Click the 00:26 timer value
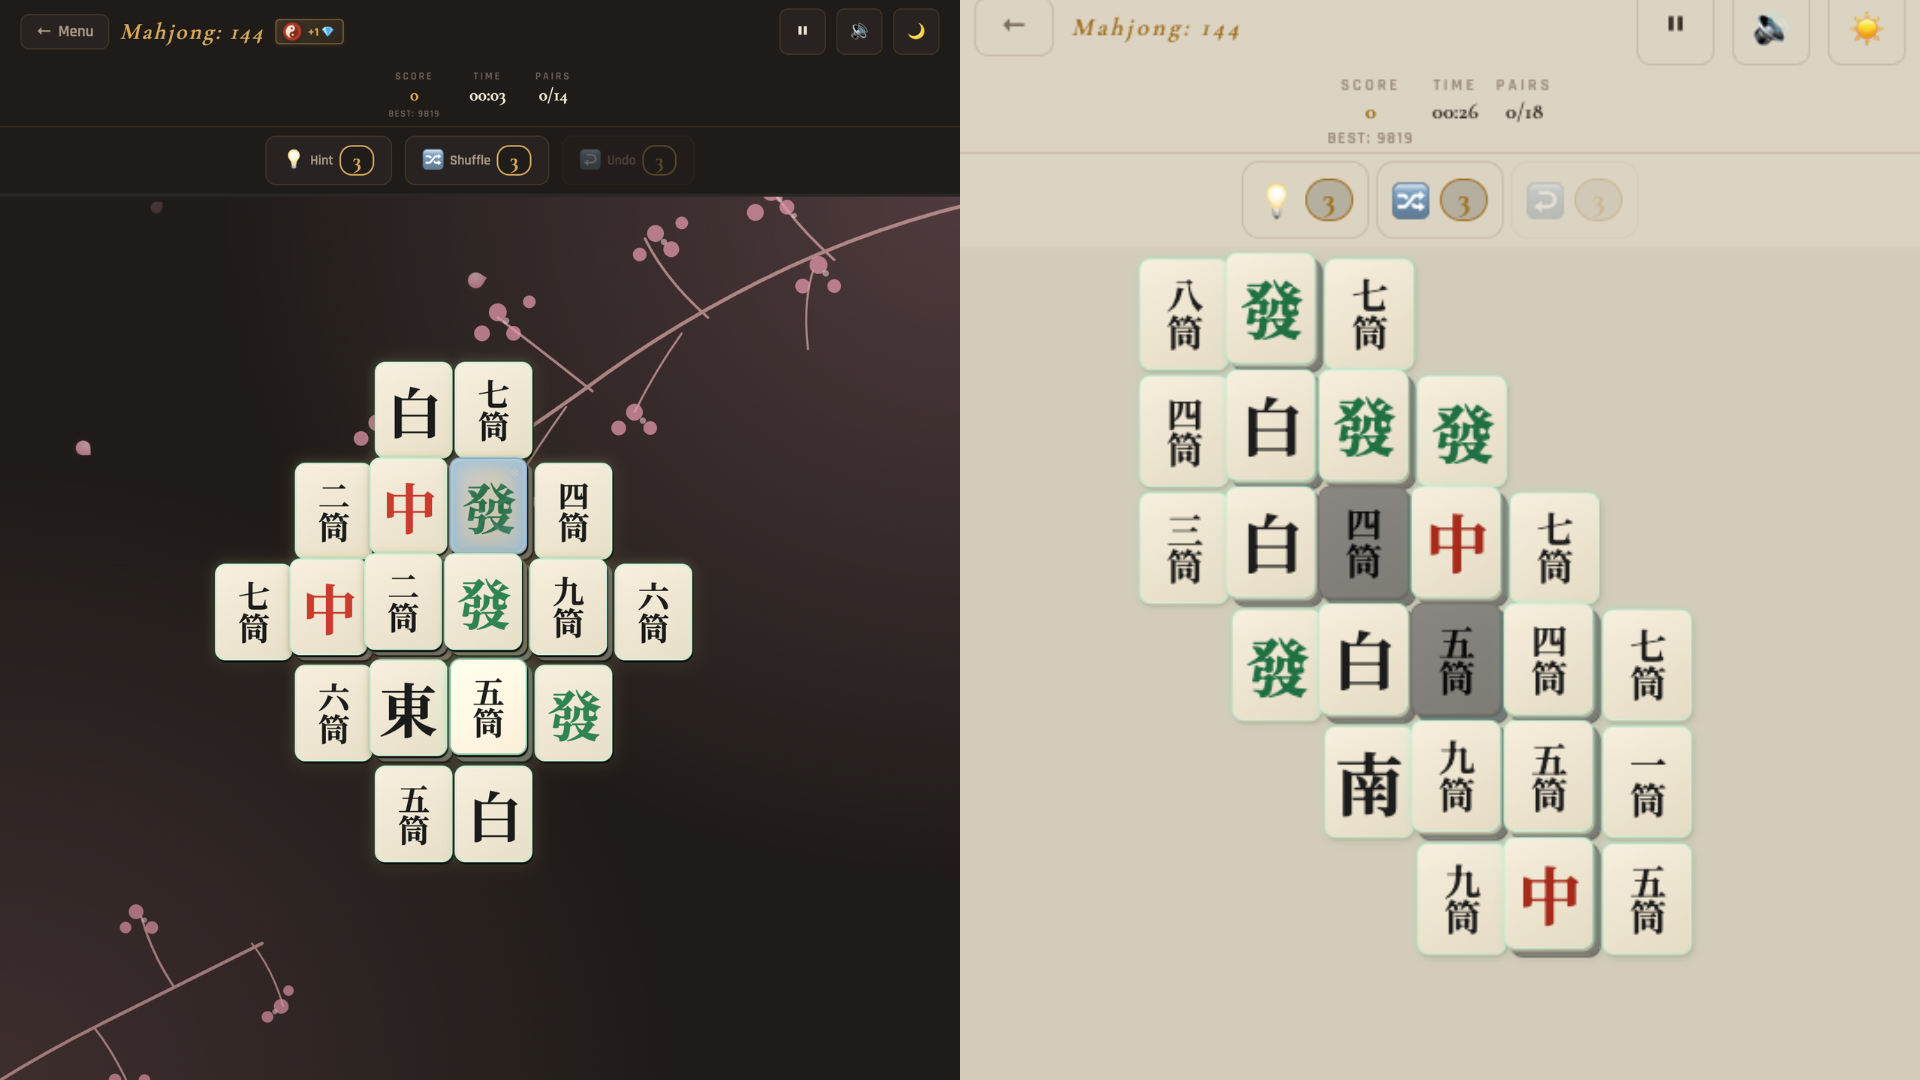 point(1455,113)
